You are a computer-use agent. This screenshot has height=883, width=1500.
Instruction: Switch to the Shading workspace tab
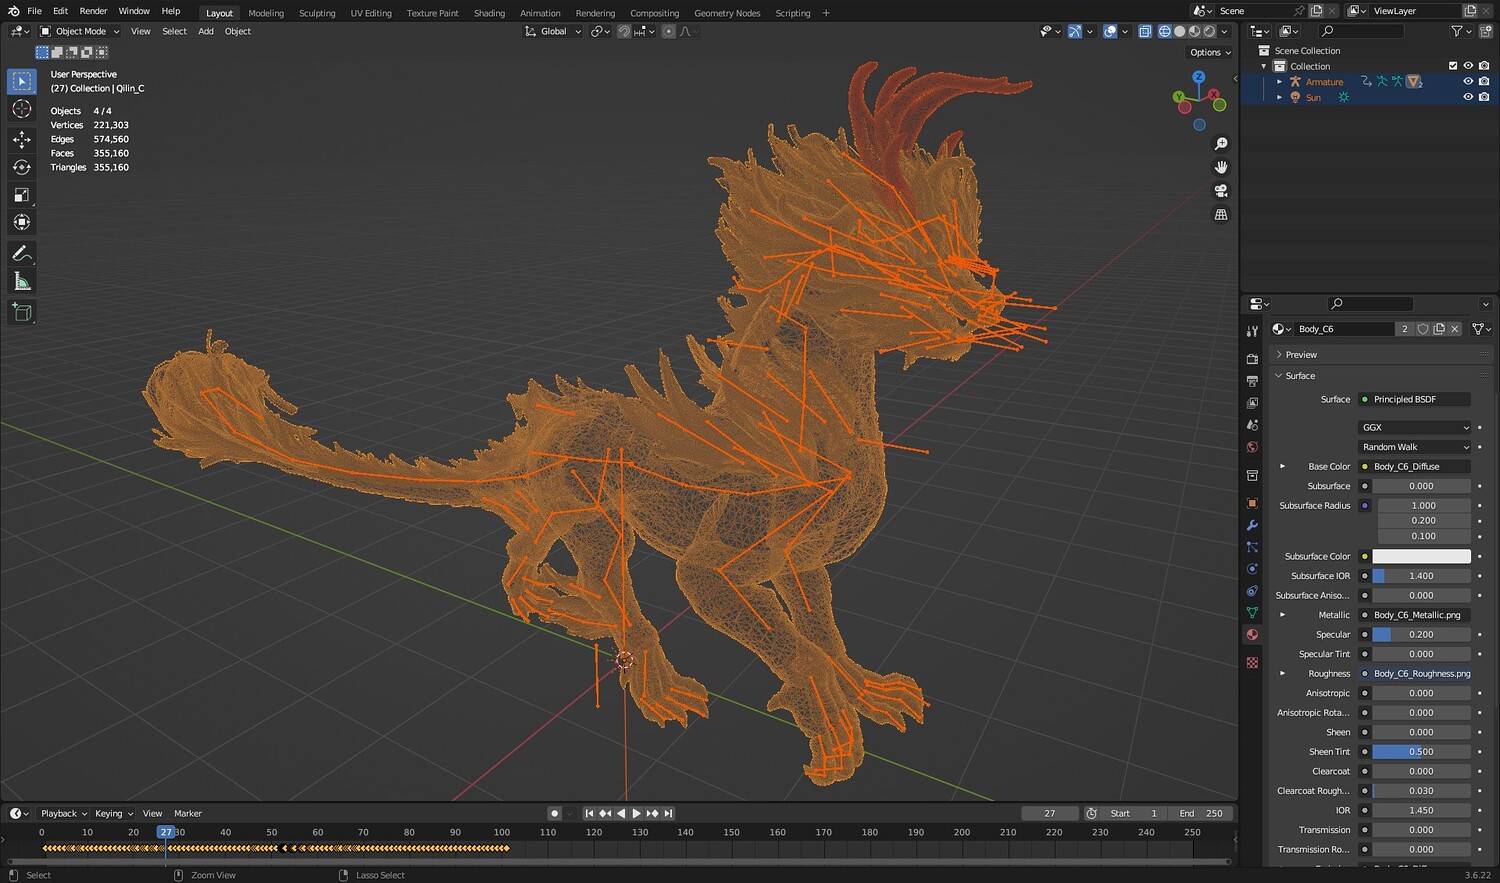tap(489, 13)
